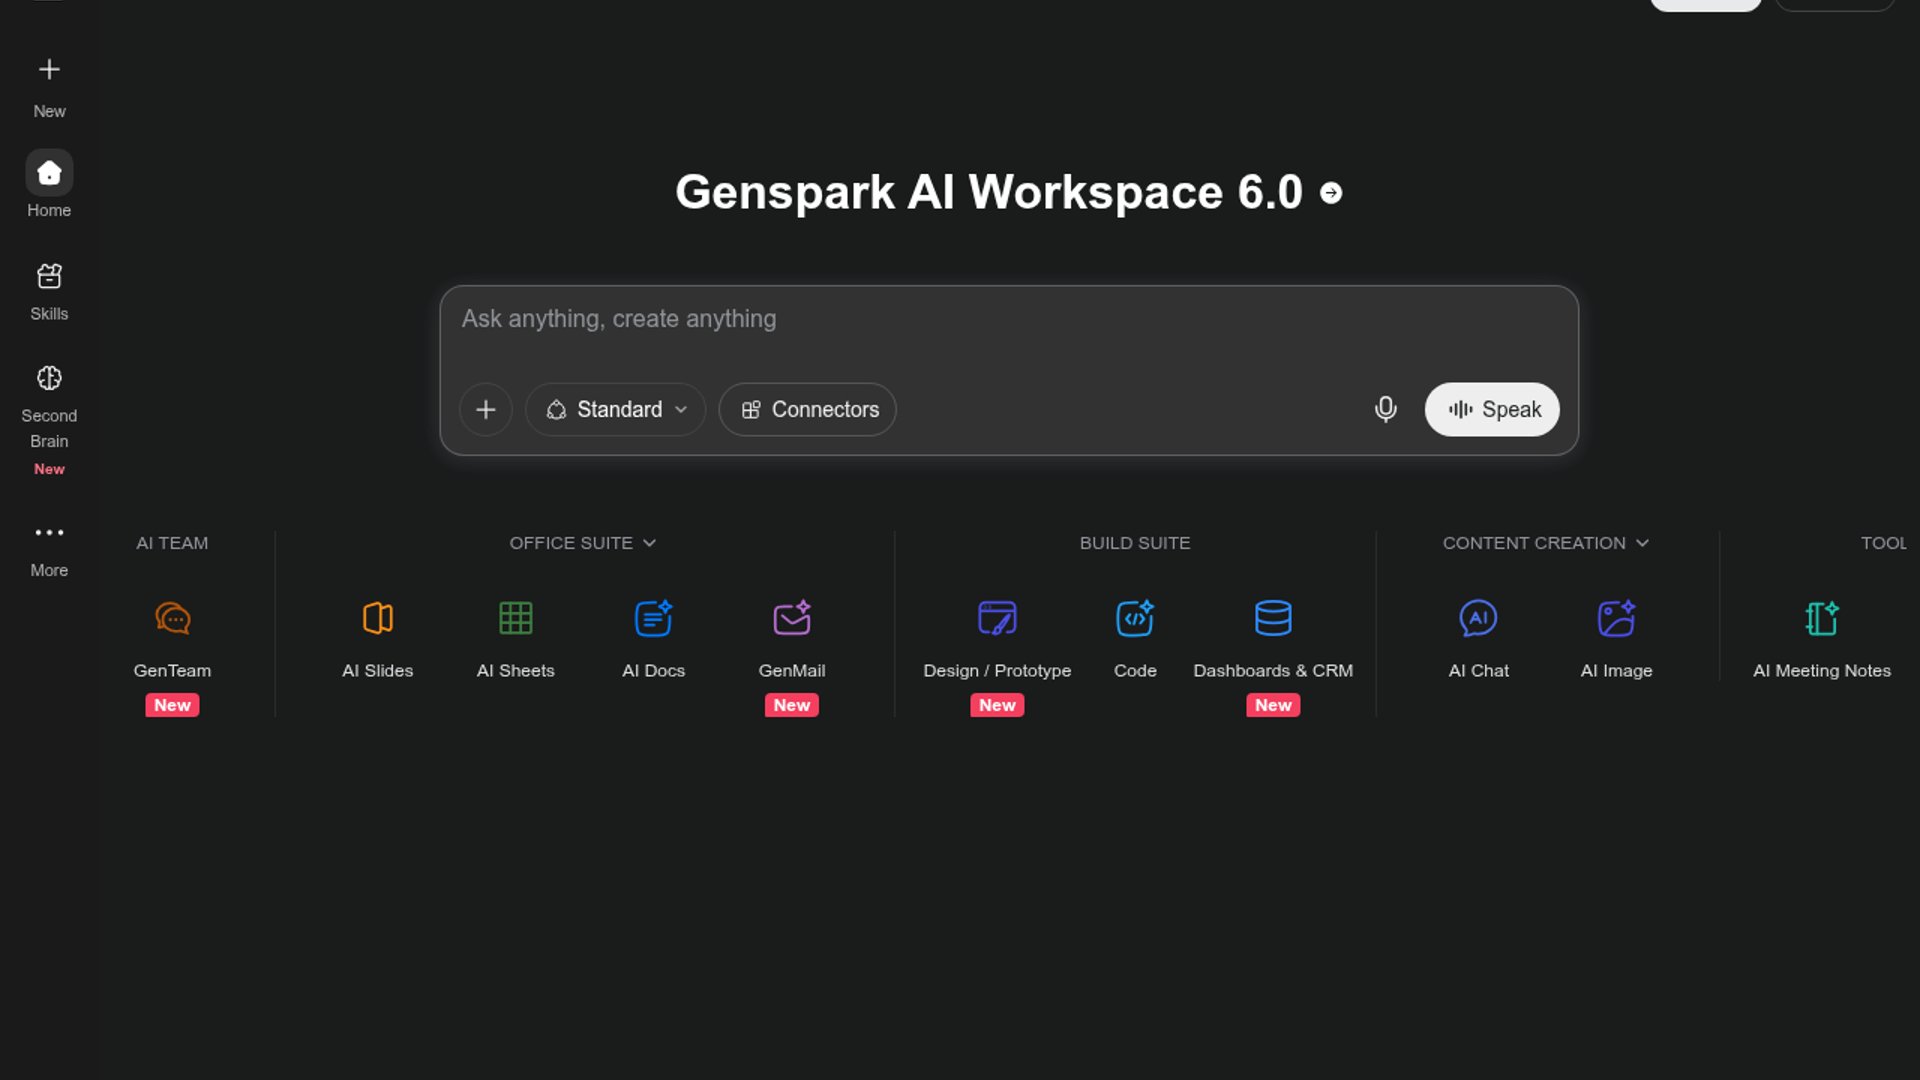Click the AI TEAM section header
This screenshot has height=1080, width=1920.
pos(172,543)
